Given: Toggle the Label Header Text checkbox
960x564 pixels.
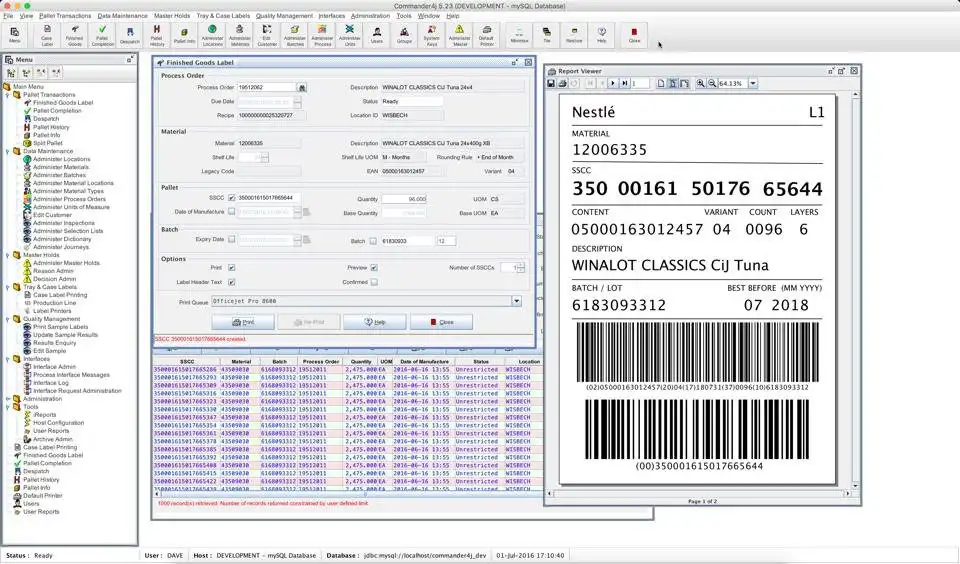Looking at the screenshot, I should point(231,282).
